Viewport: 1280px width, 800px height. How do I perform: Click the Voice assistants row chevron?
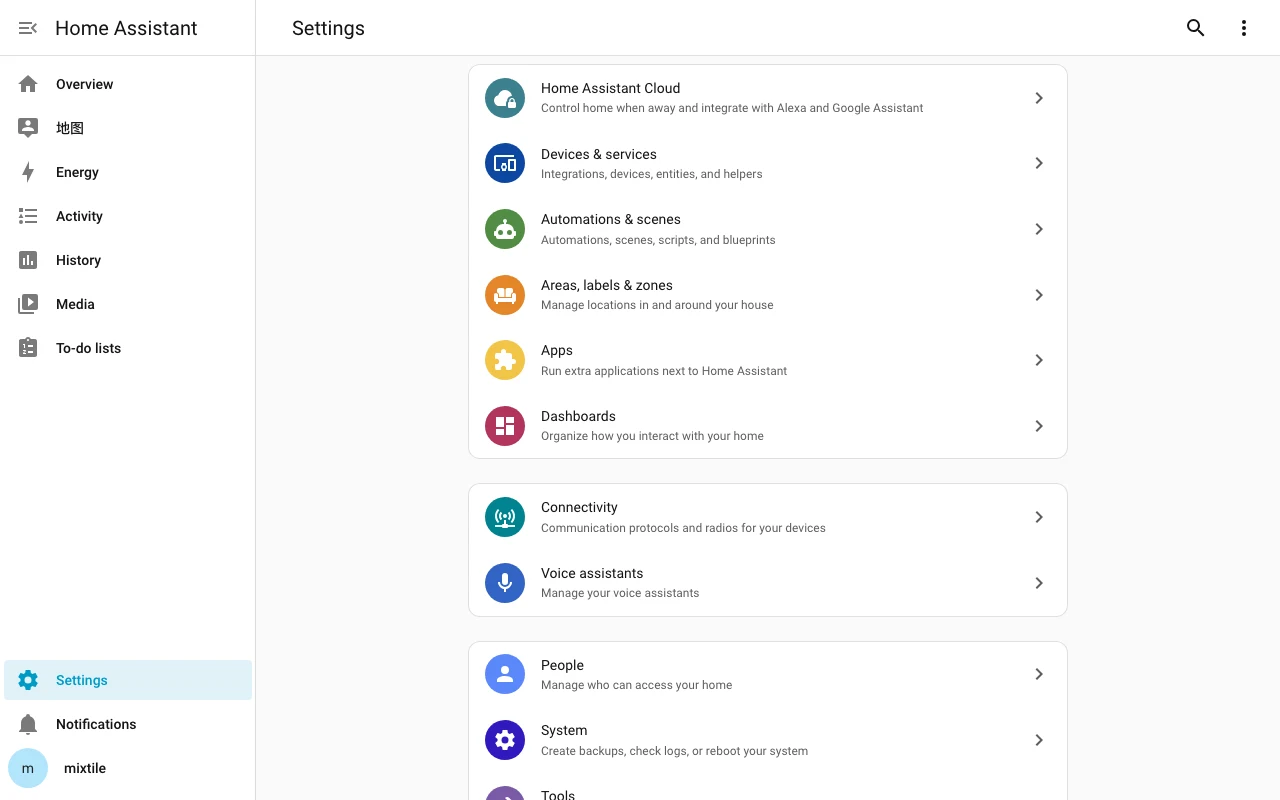[x=1039, y=583]
